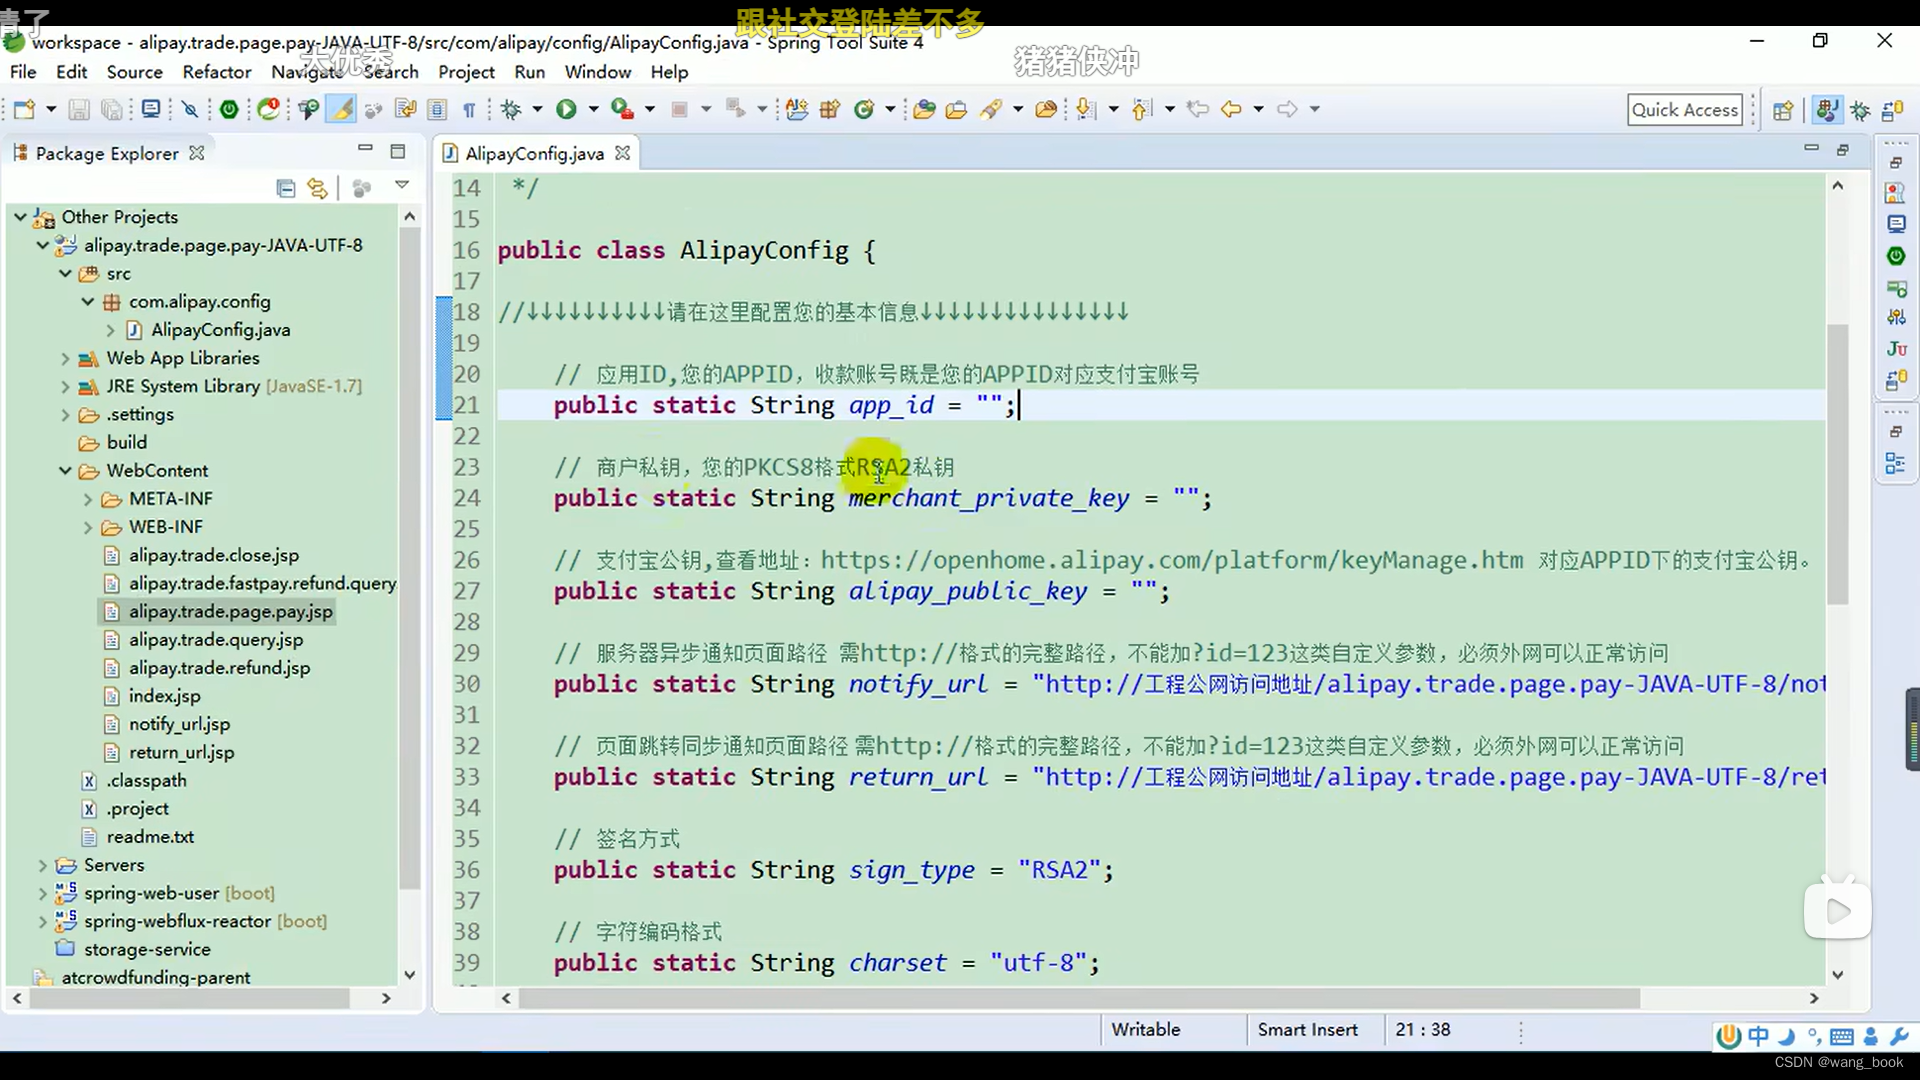This screenshot has height=1080, width=1920.
Task: Click the Open Perspective icon
Action: pos(1782,110)
